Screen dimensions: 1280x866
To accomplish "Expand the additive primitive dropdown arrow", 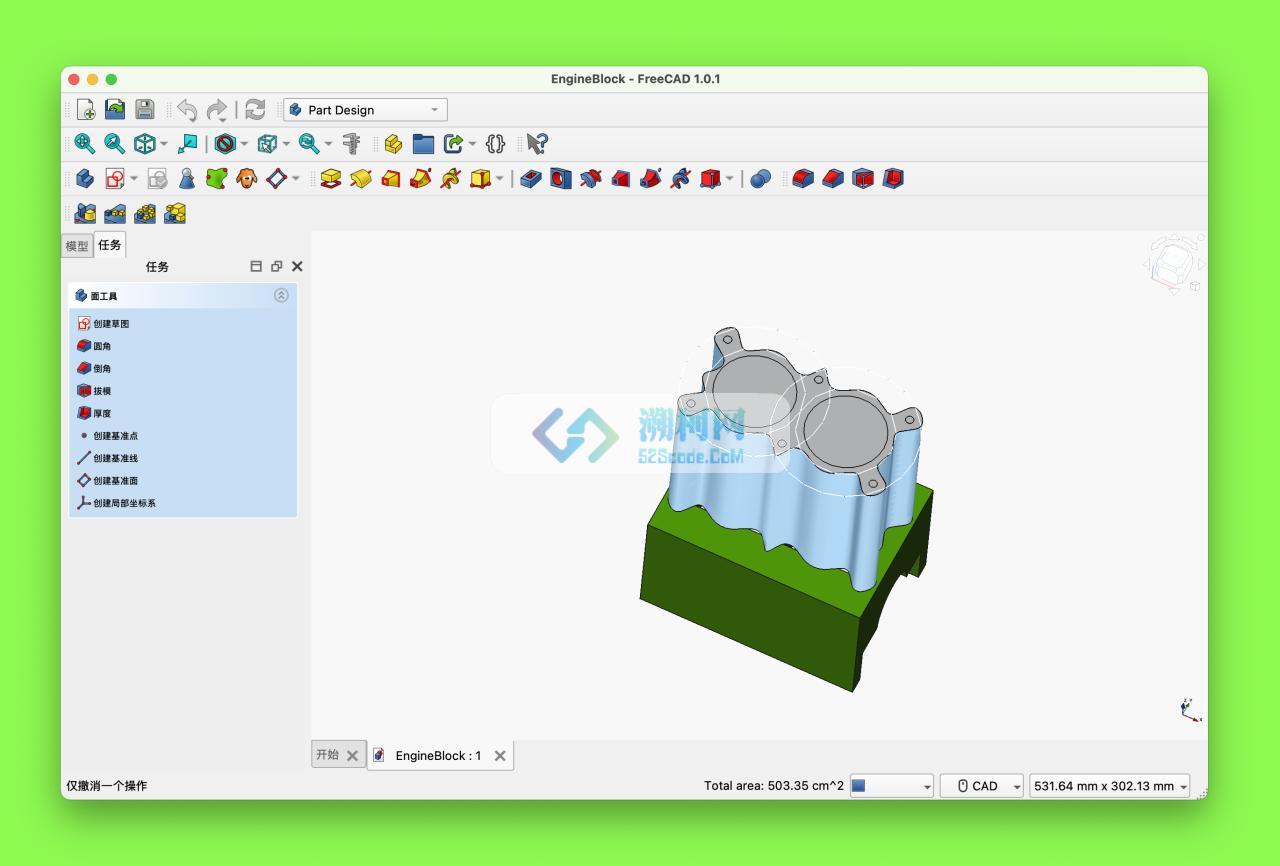I will pos(500,180).
